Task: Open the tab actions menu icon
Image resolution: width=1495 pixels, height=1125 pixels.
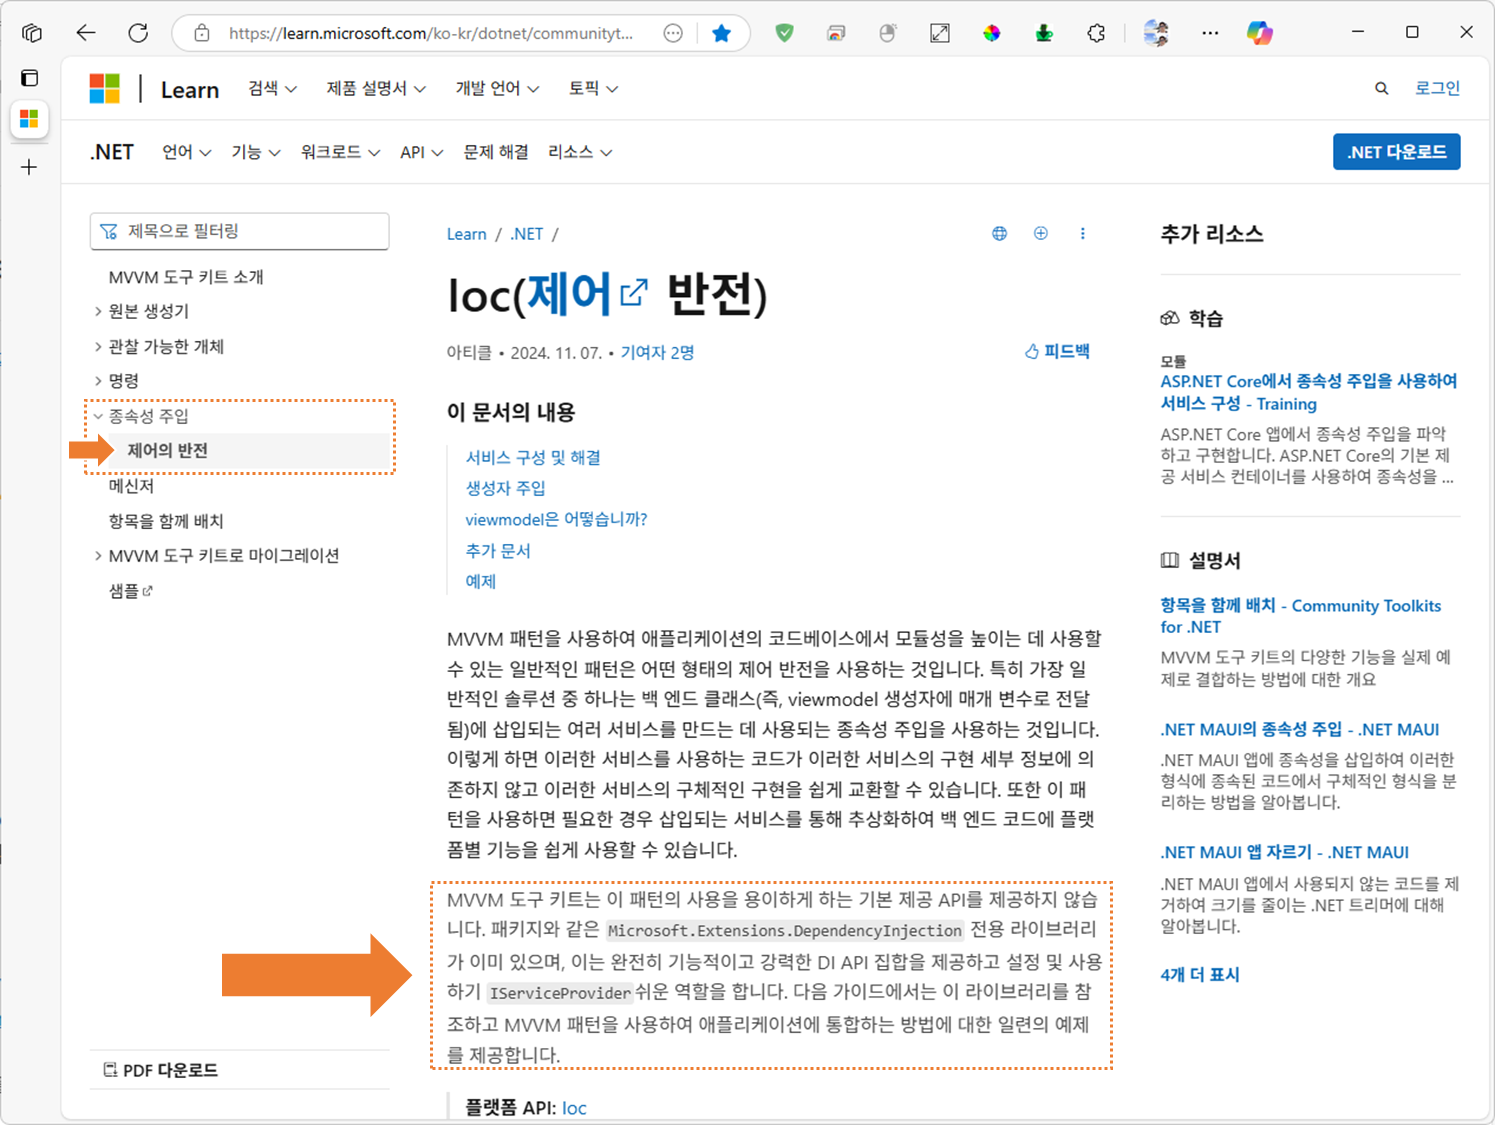Action: coord(32,33)
